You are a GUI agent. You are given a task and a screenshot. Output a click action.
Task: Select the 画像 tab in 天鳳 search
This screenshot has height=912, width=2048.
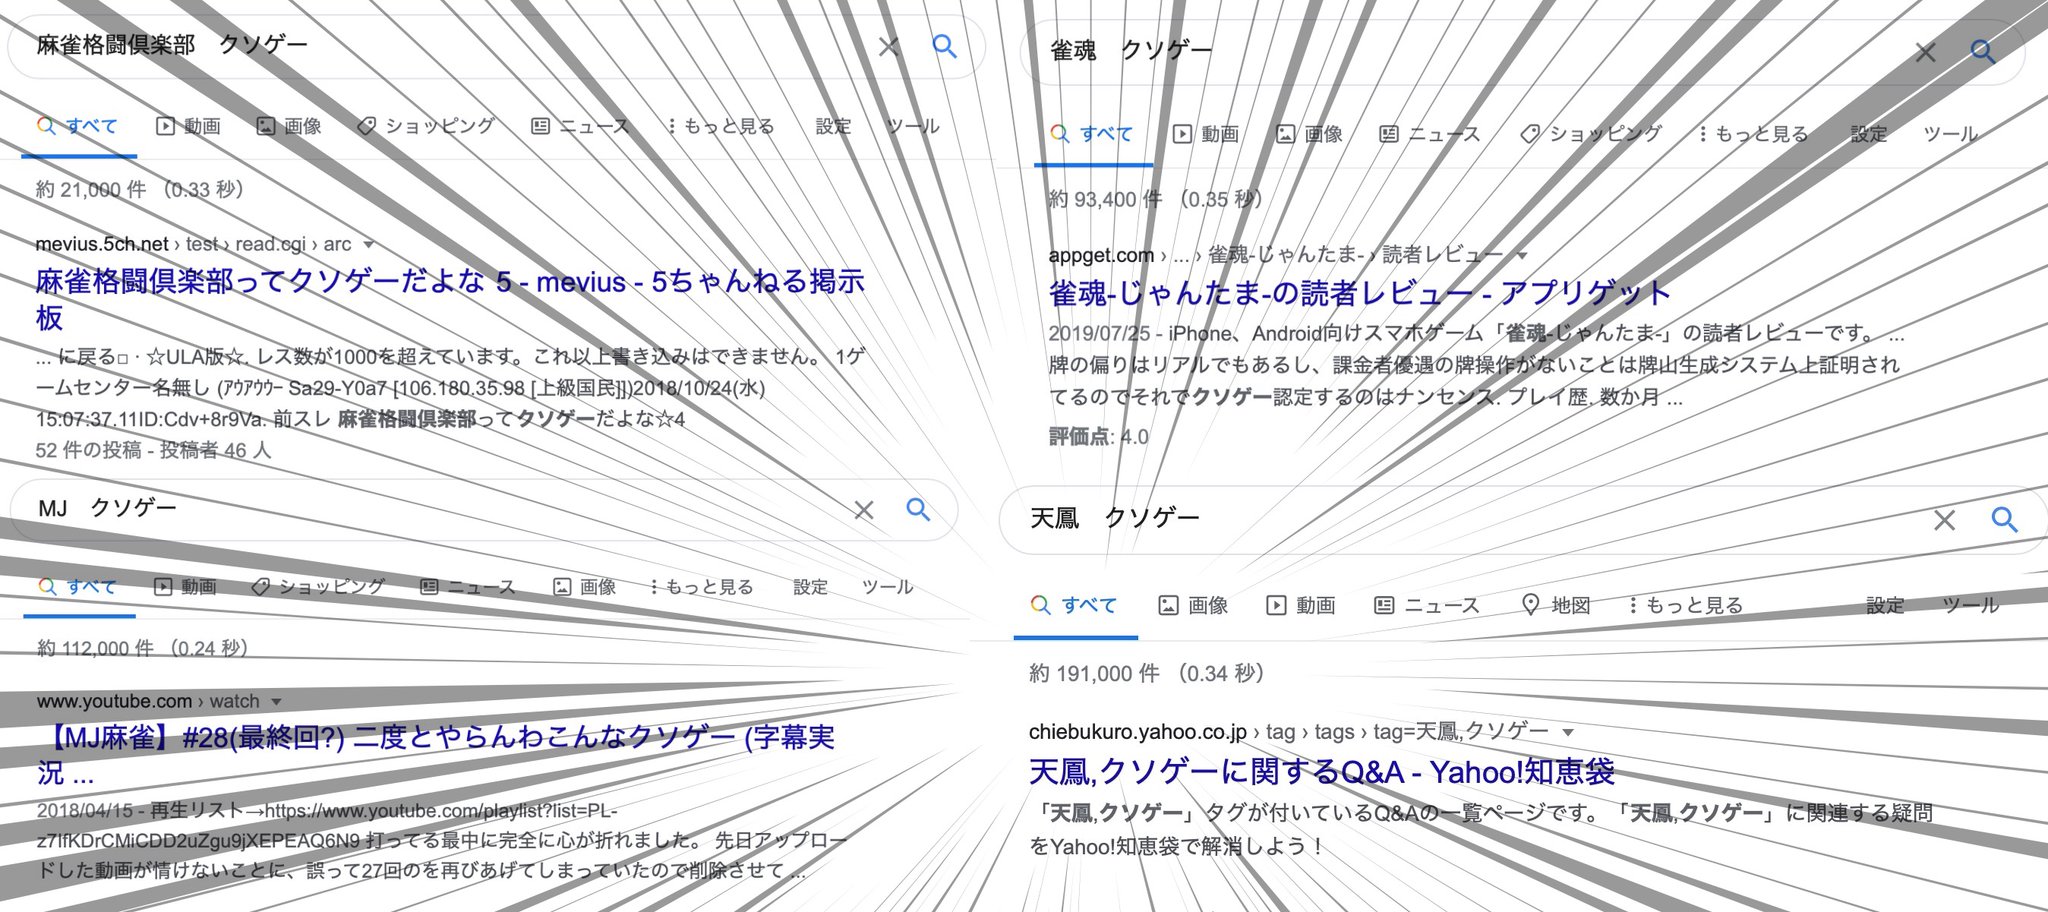pos(1193,605)
